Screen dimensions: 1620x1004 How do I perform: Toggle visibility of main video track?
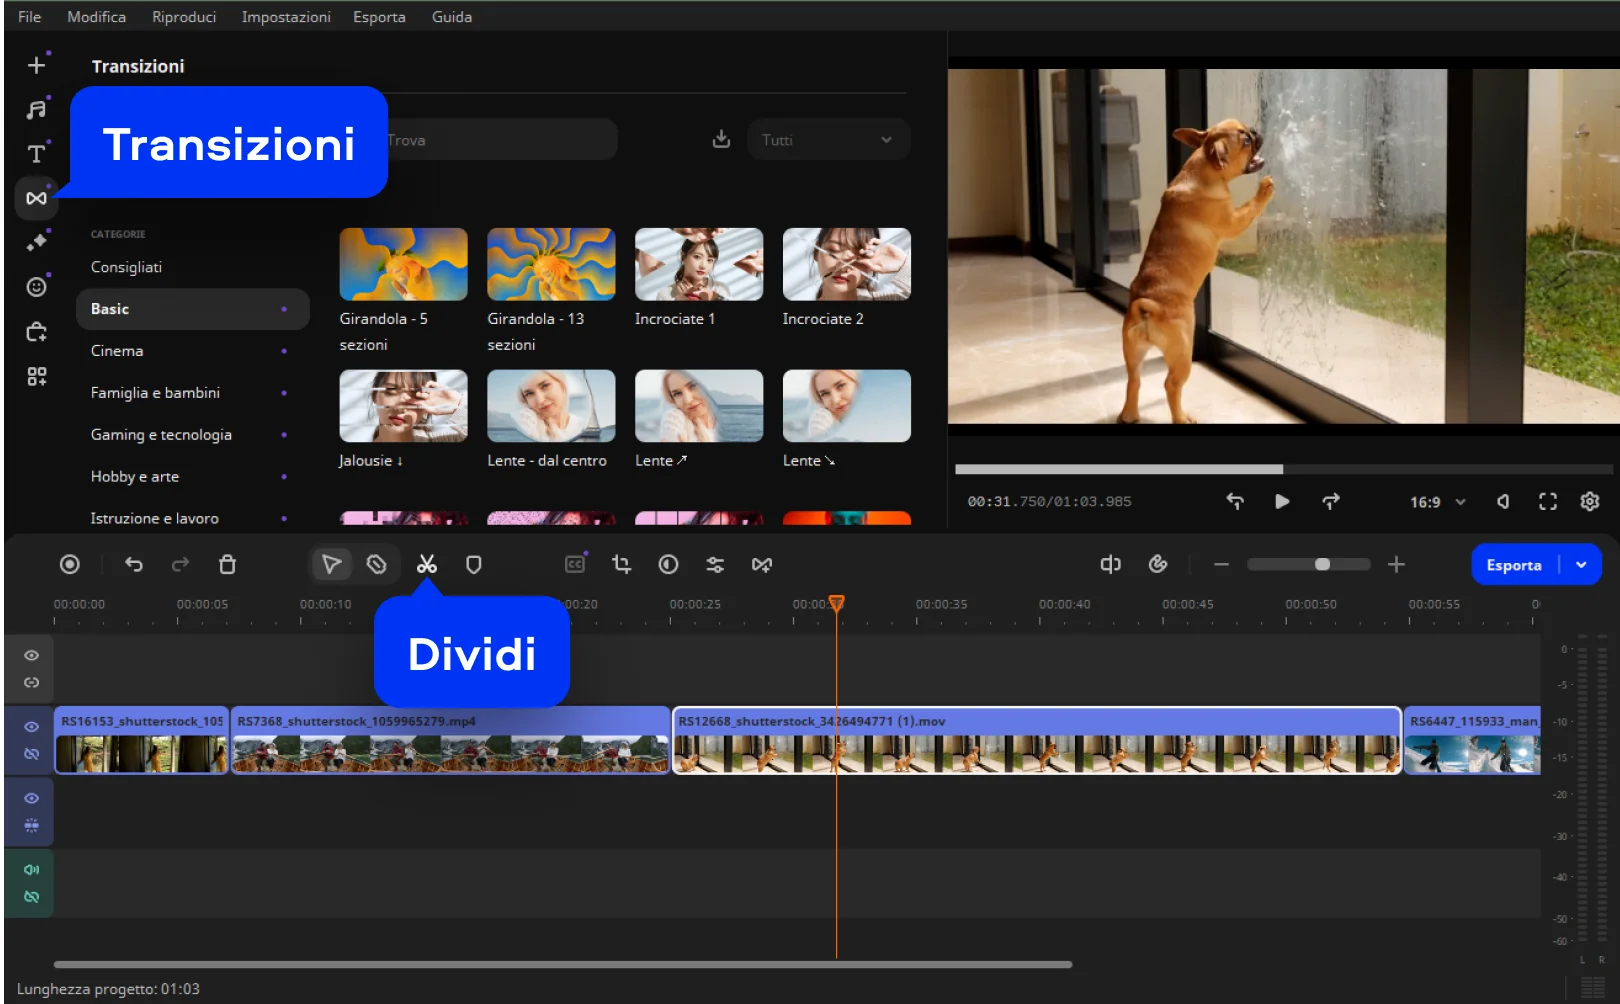(x=32, y=727)
